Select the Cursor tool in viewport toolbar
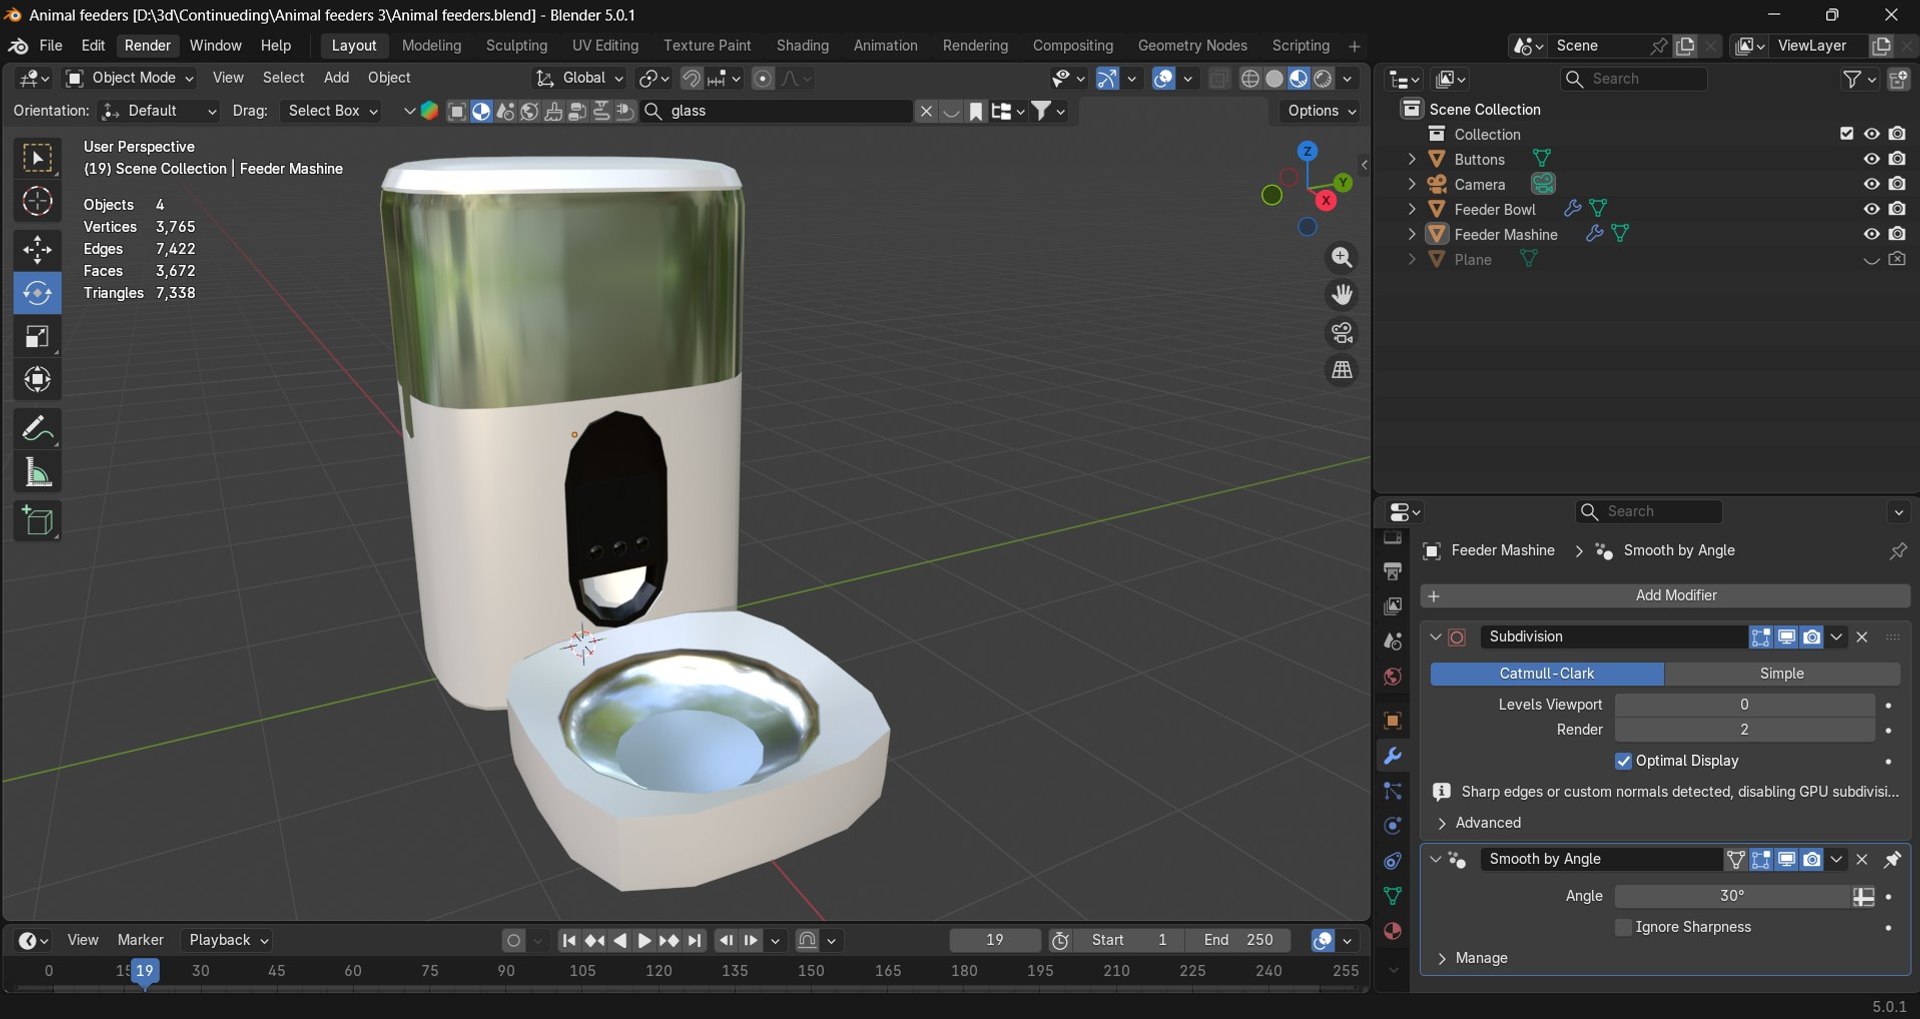The height and width of the screenshot is (1019, 1920). click(37, 202)
